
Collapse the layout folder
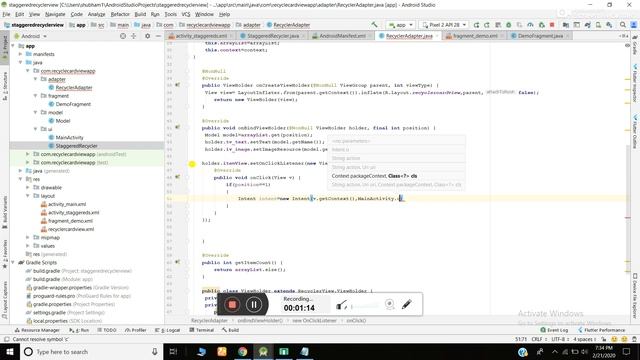tap(28, 196)
